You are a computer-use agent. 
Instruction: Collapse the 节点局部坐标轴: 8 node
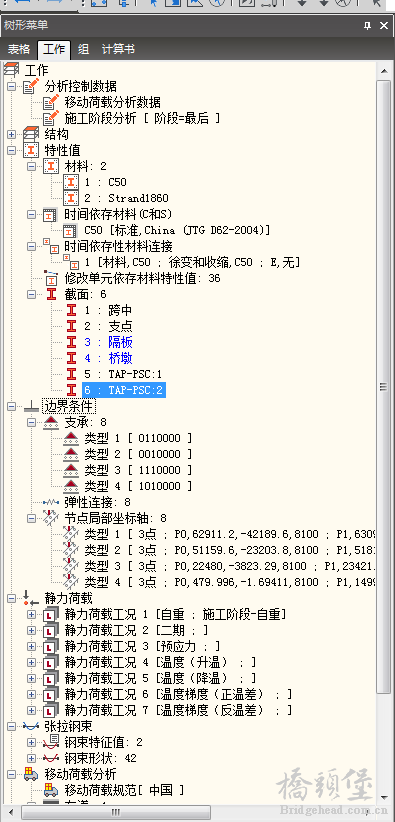pyautogui.click(x=31, y=518)
